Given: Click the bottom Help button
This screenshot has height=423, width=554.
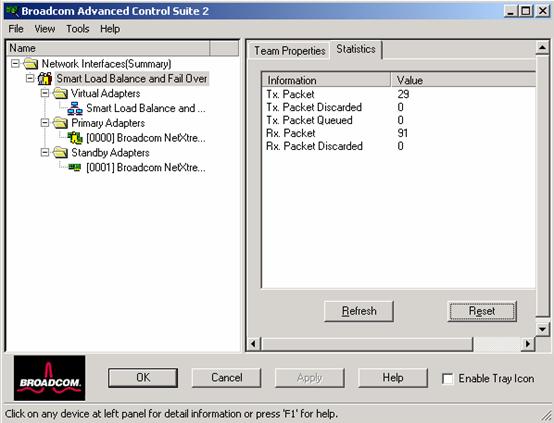Looking at the screenshot, I should coord(393,378).
